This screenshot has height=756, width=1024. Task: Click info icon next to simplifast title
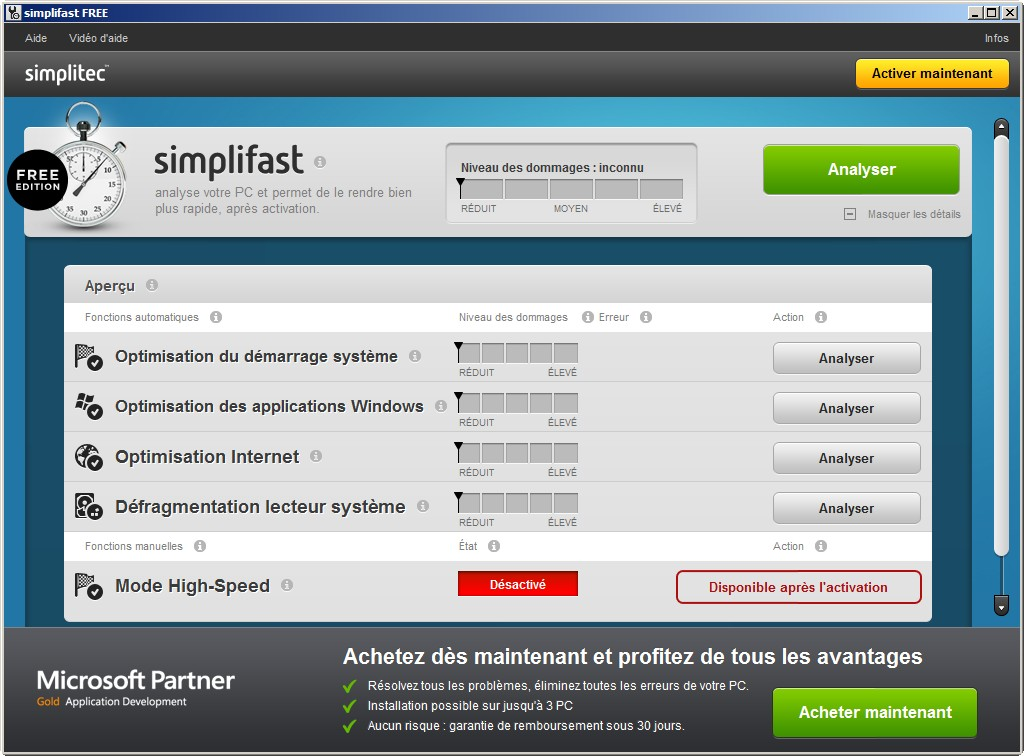(320, 161)
